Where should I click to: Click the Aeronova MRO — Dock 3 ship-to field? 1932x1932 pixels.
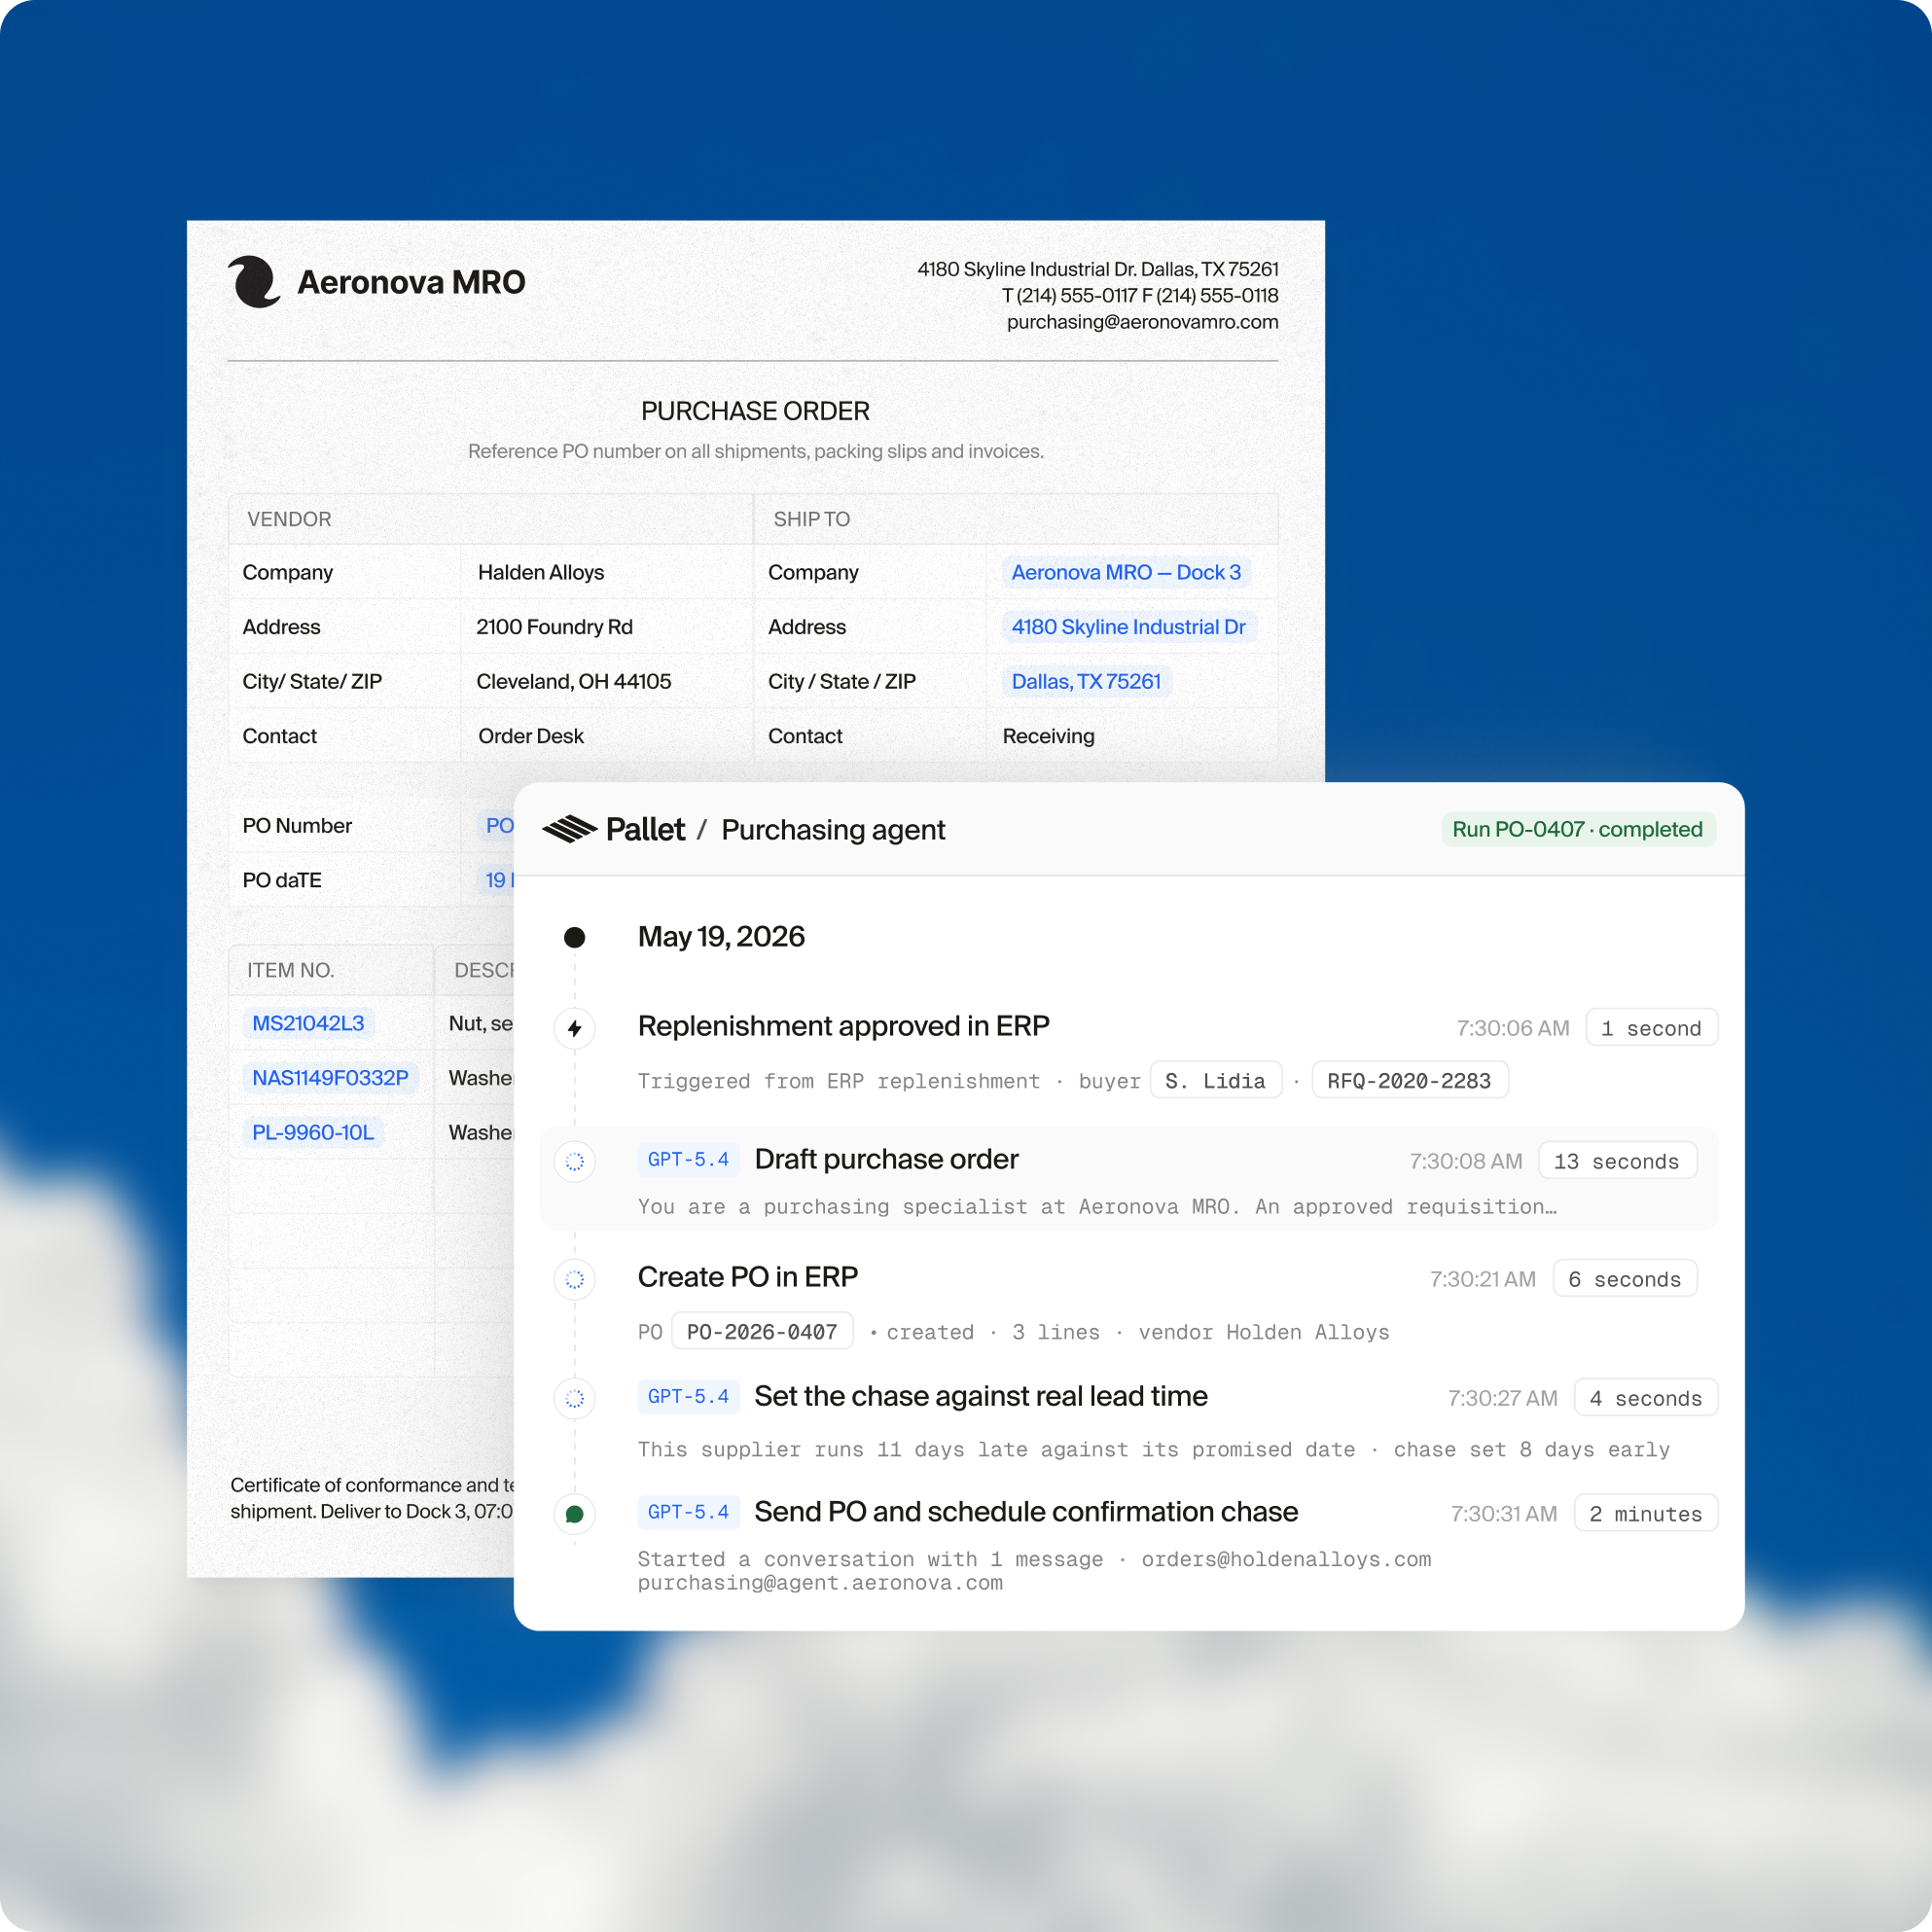pos(1126,572)
